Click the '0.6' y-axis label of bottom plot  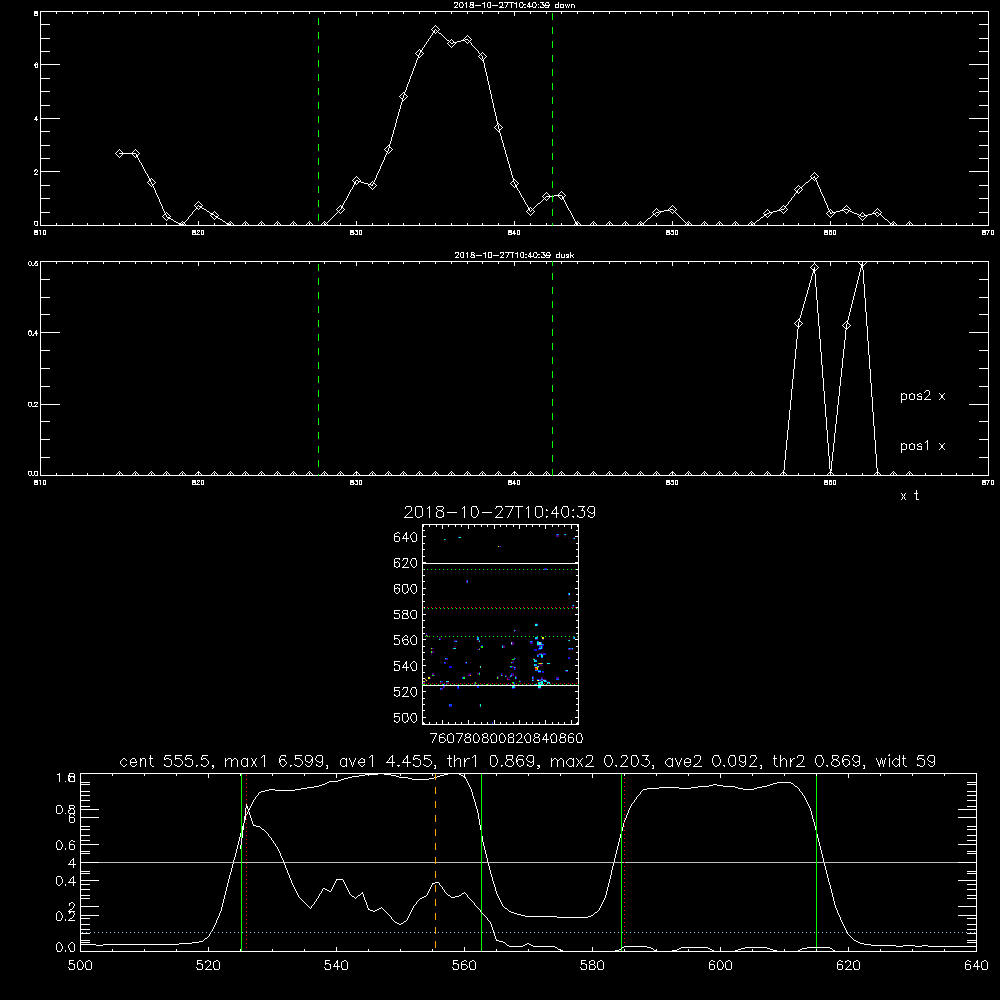(x=66, y=845)
